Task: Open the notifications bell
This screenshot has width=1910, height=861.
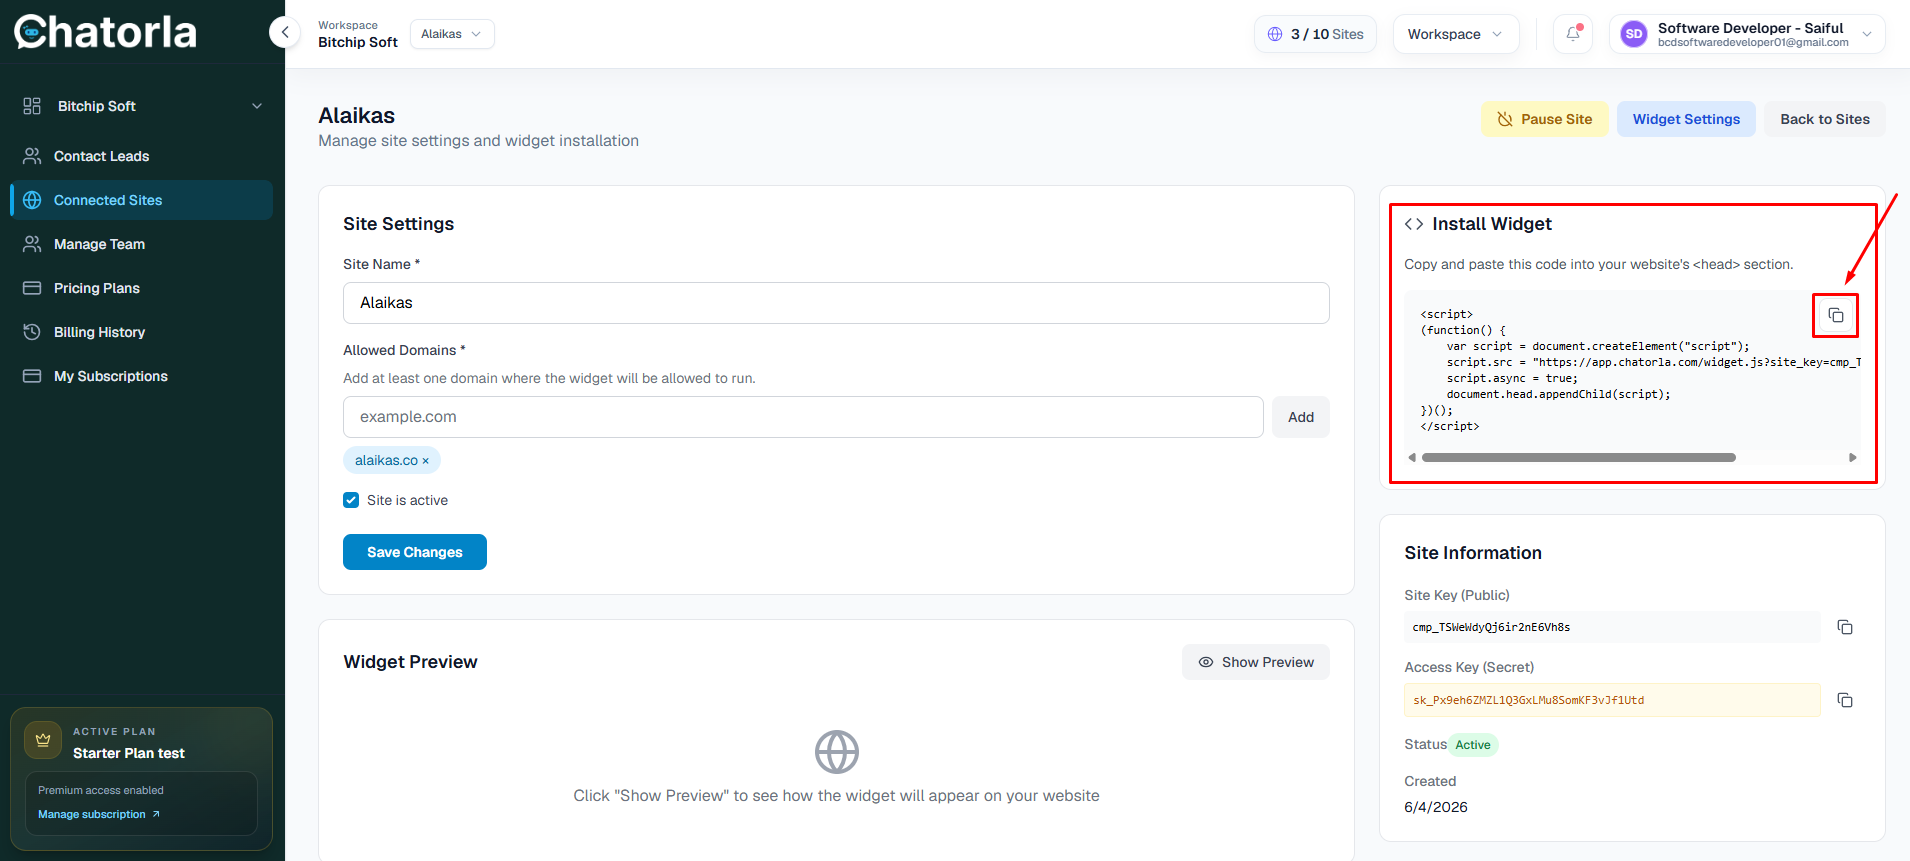Action: (x=1573, y=34)
